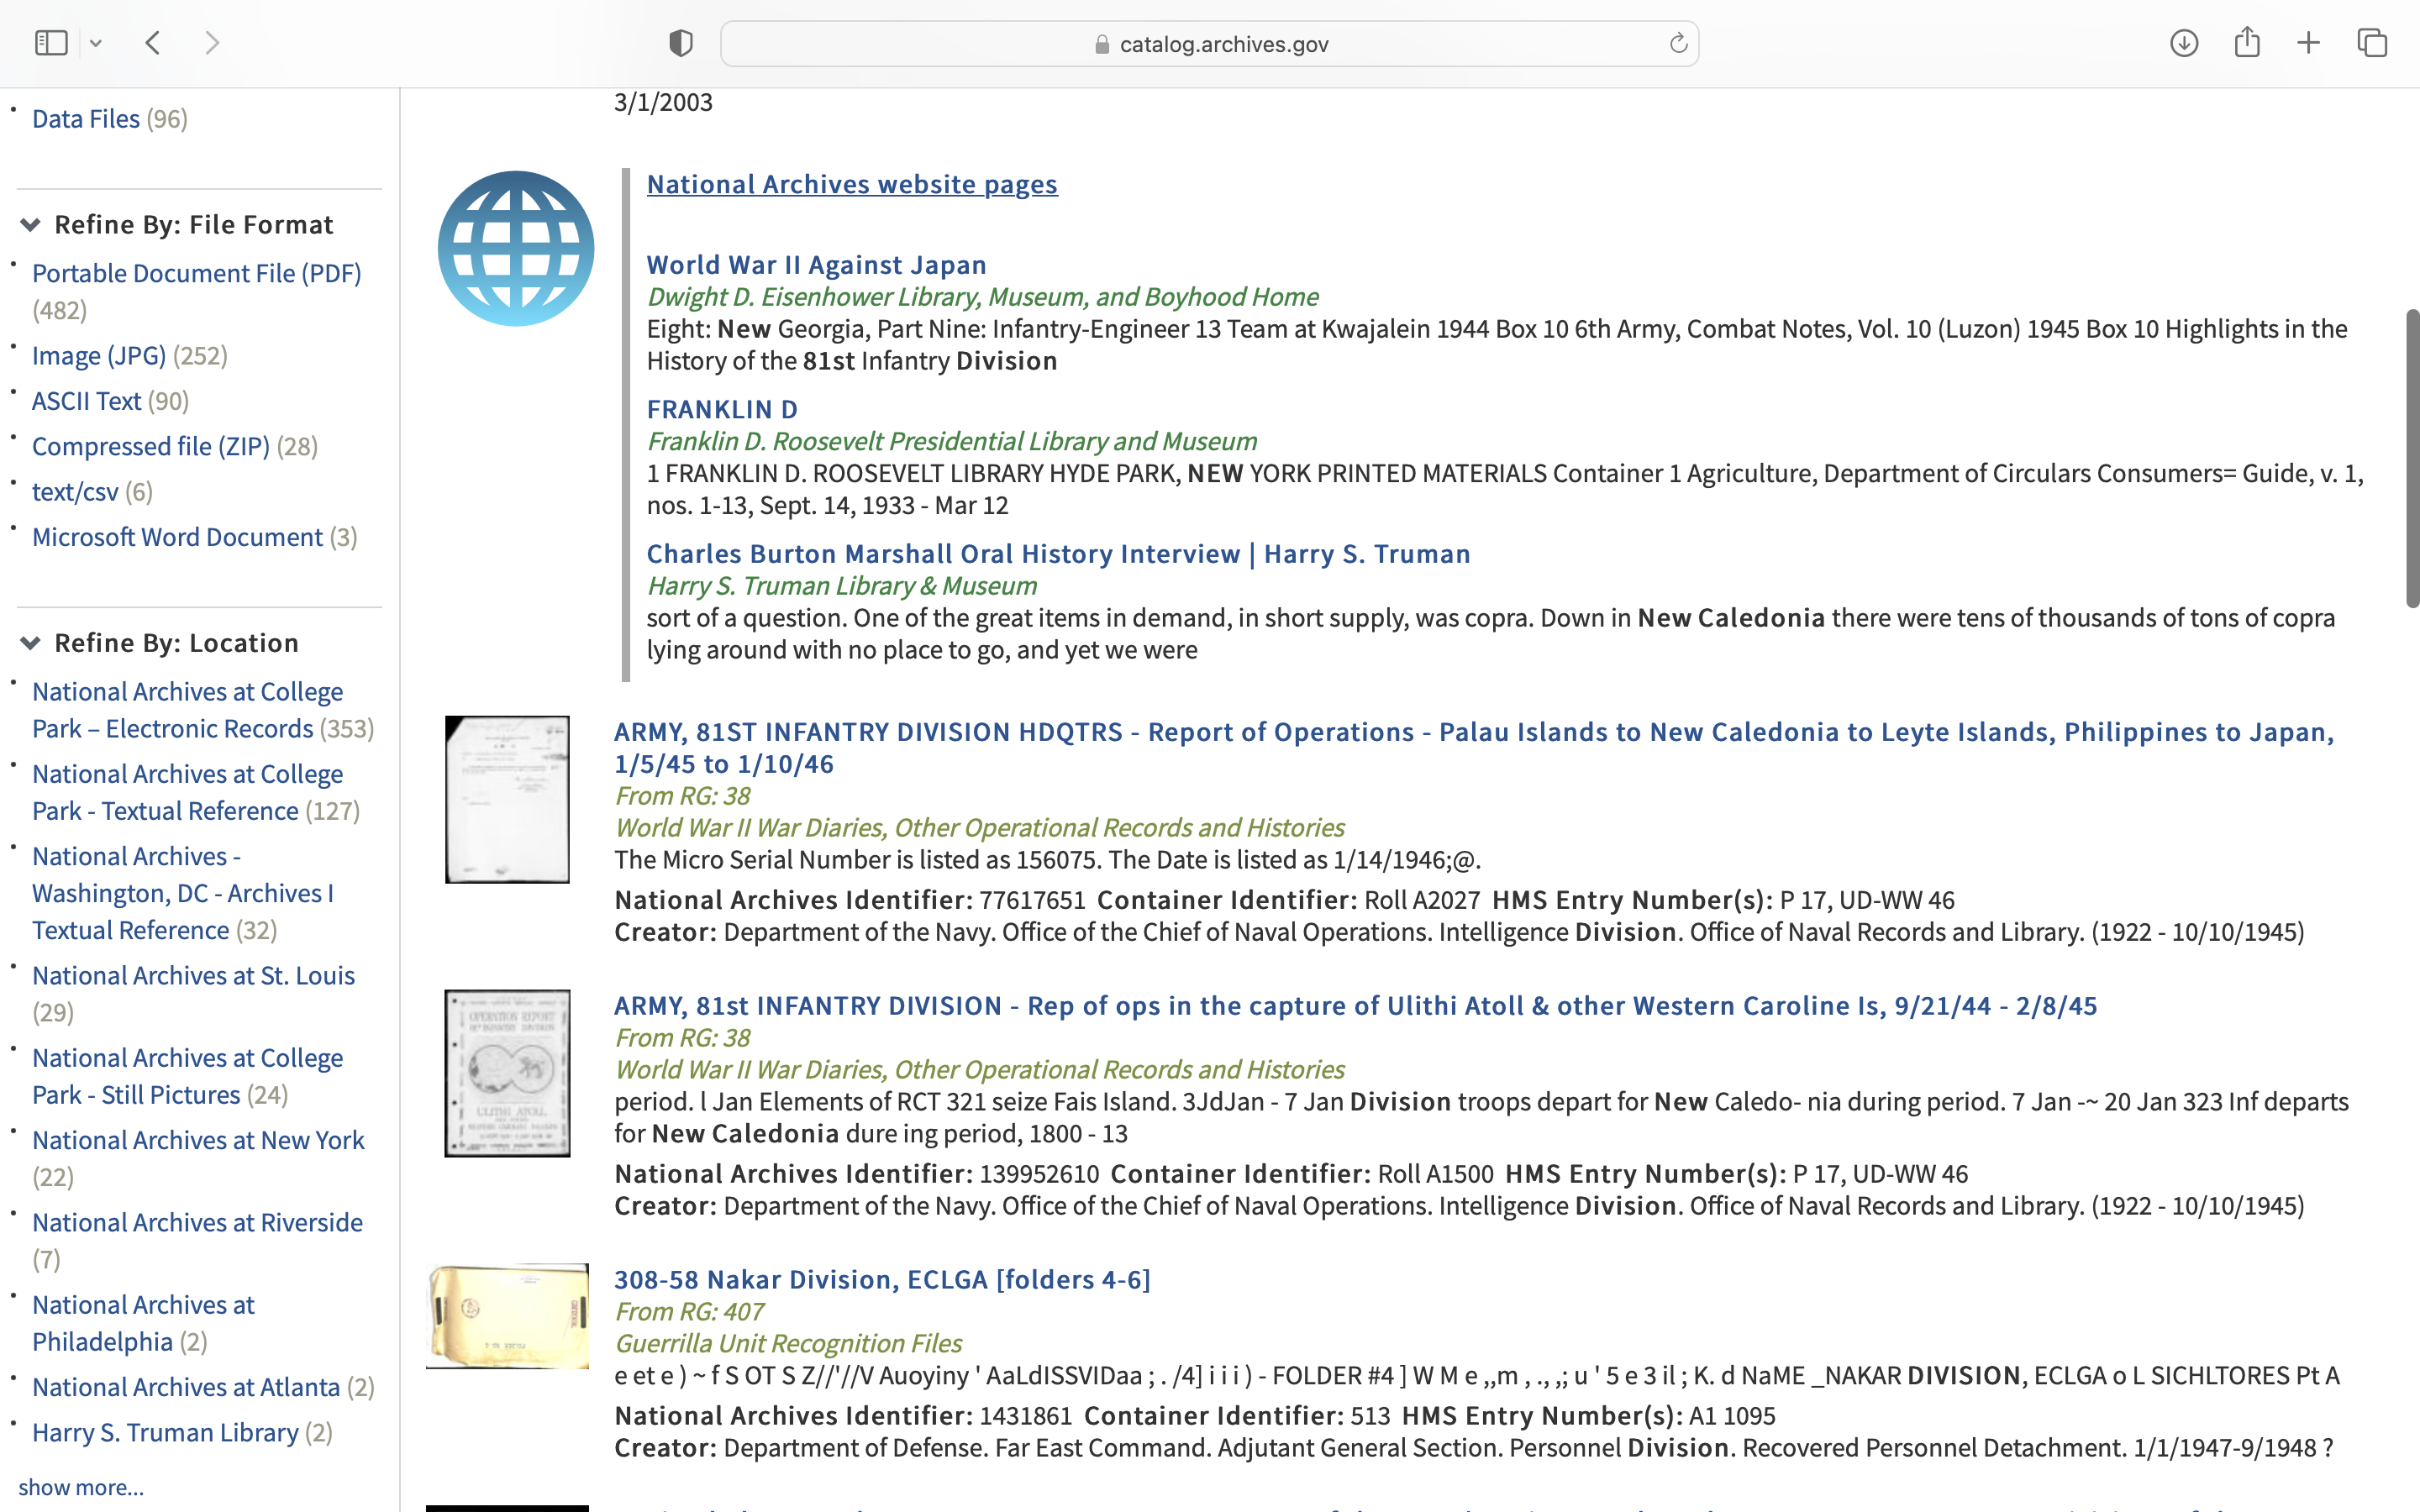
Task: Reload the page using the refresh icon
Action: (1678, 43)
